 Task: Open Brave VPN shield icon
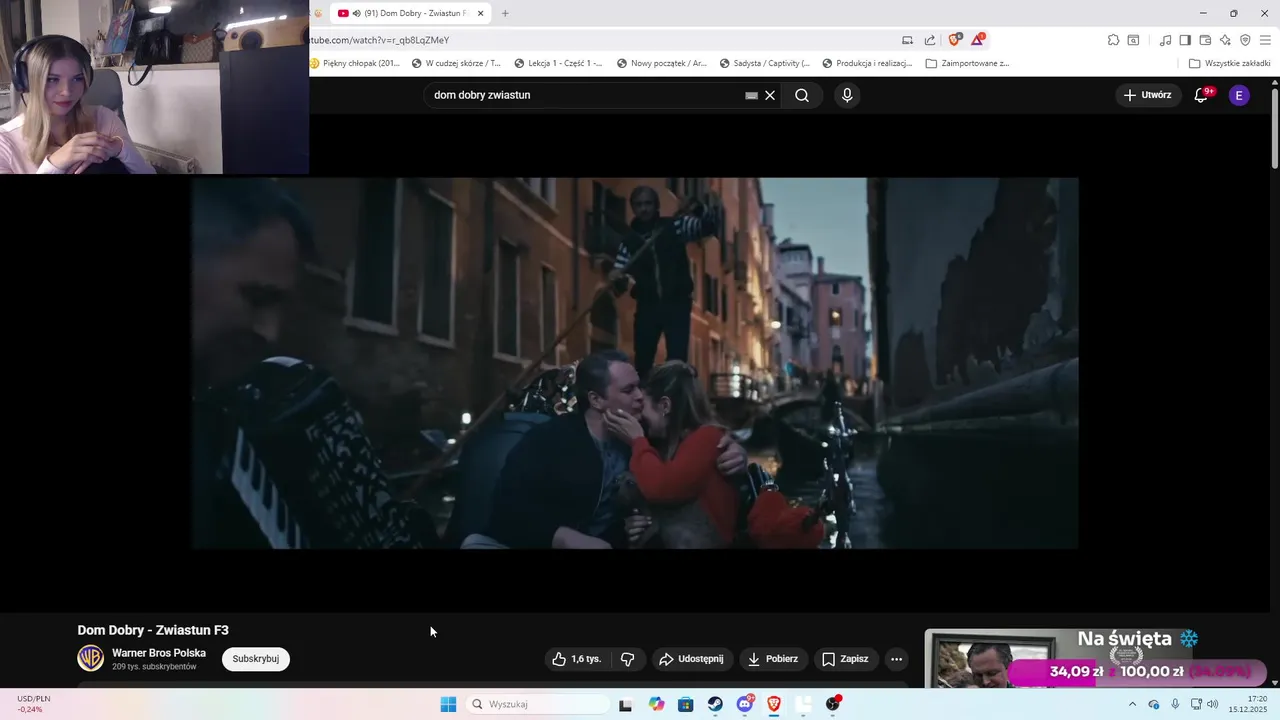(x=1245, y=40)
